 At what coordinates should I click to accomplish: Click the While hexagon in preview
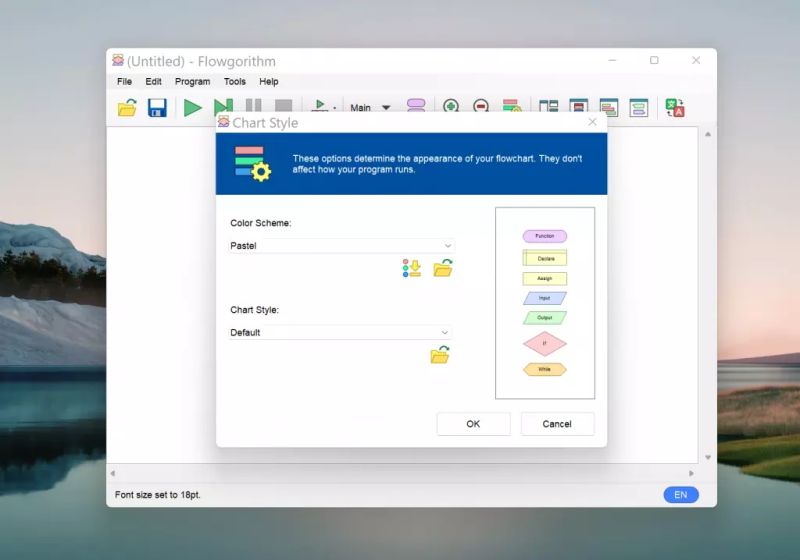[x=544, y=369]
